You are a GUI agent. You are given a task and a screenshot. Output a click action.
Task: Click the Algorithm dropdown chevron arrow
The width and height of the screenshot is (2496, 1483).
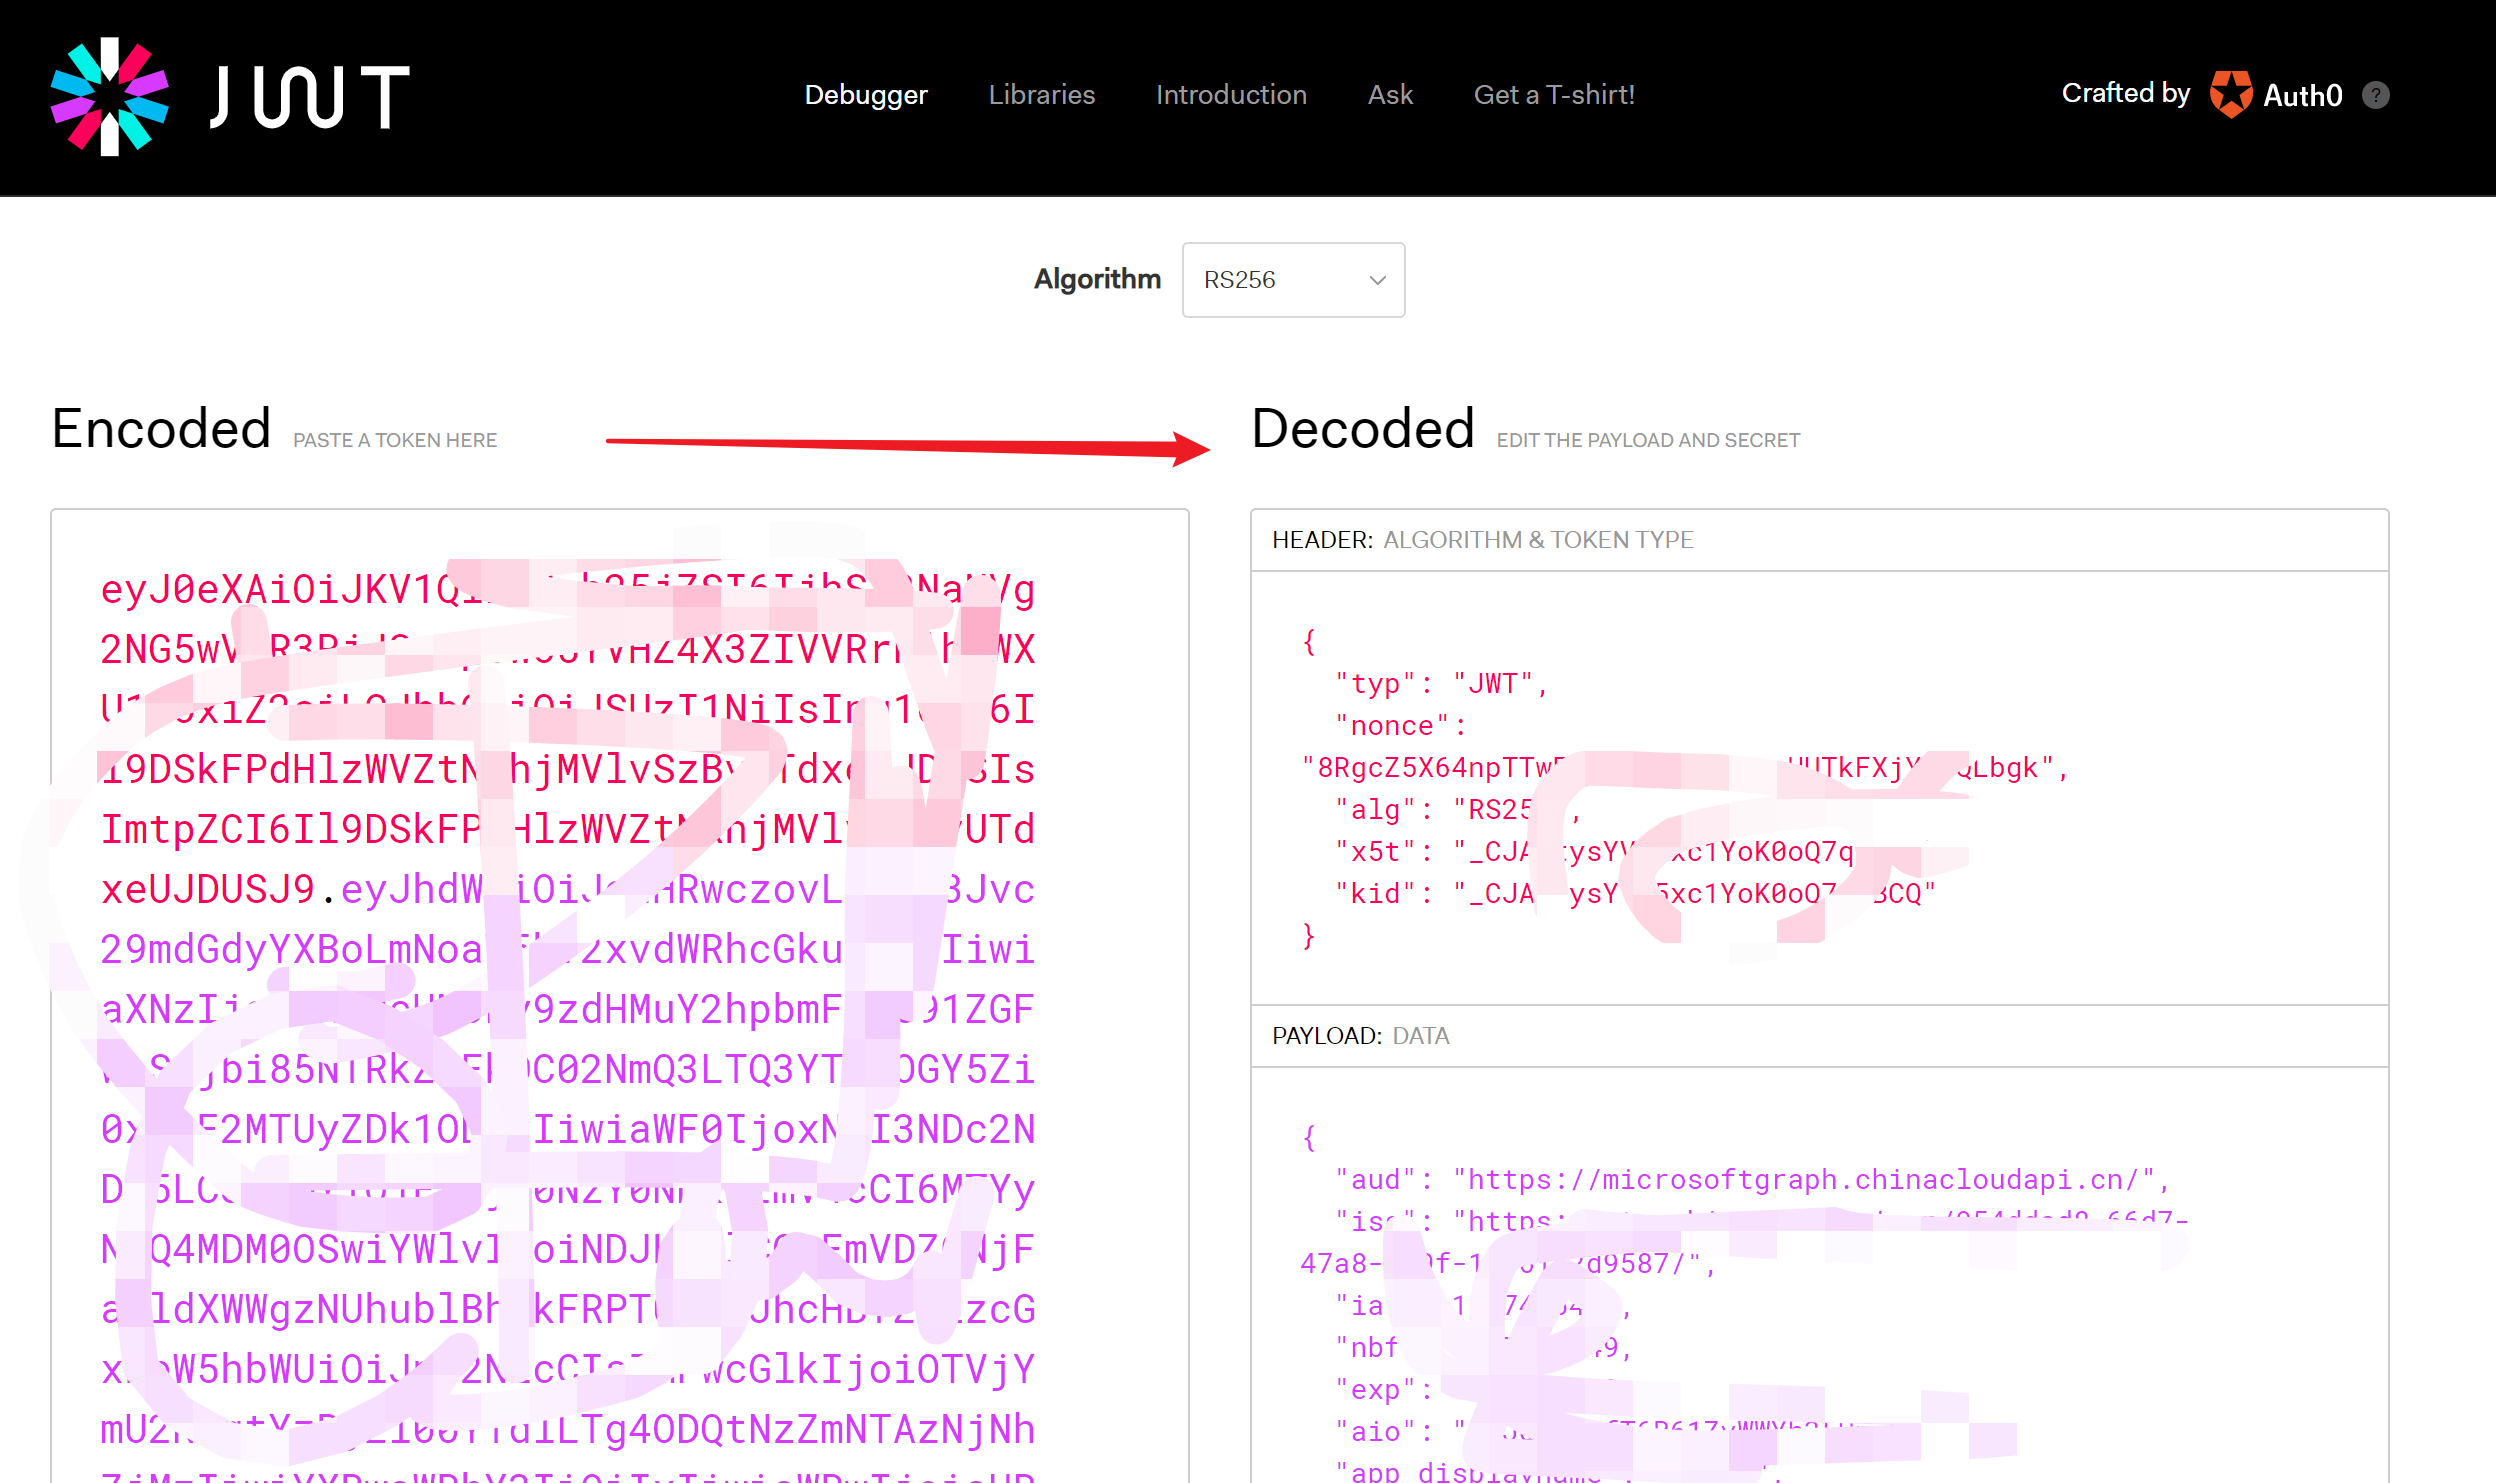coord(1377,280)
